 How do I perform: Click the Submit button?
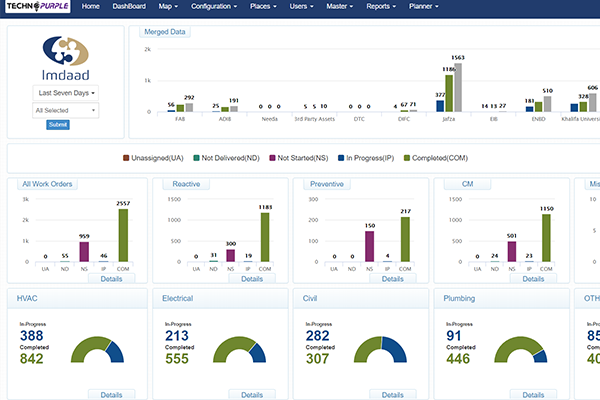[58, 124]
